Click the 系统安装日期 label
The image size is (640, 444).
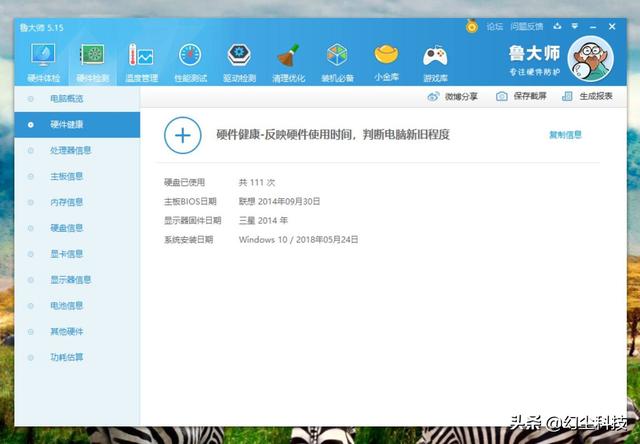(x=189, y=240)
